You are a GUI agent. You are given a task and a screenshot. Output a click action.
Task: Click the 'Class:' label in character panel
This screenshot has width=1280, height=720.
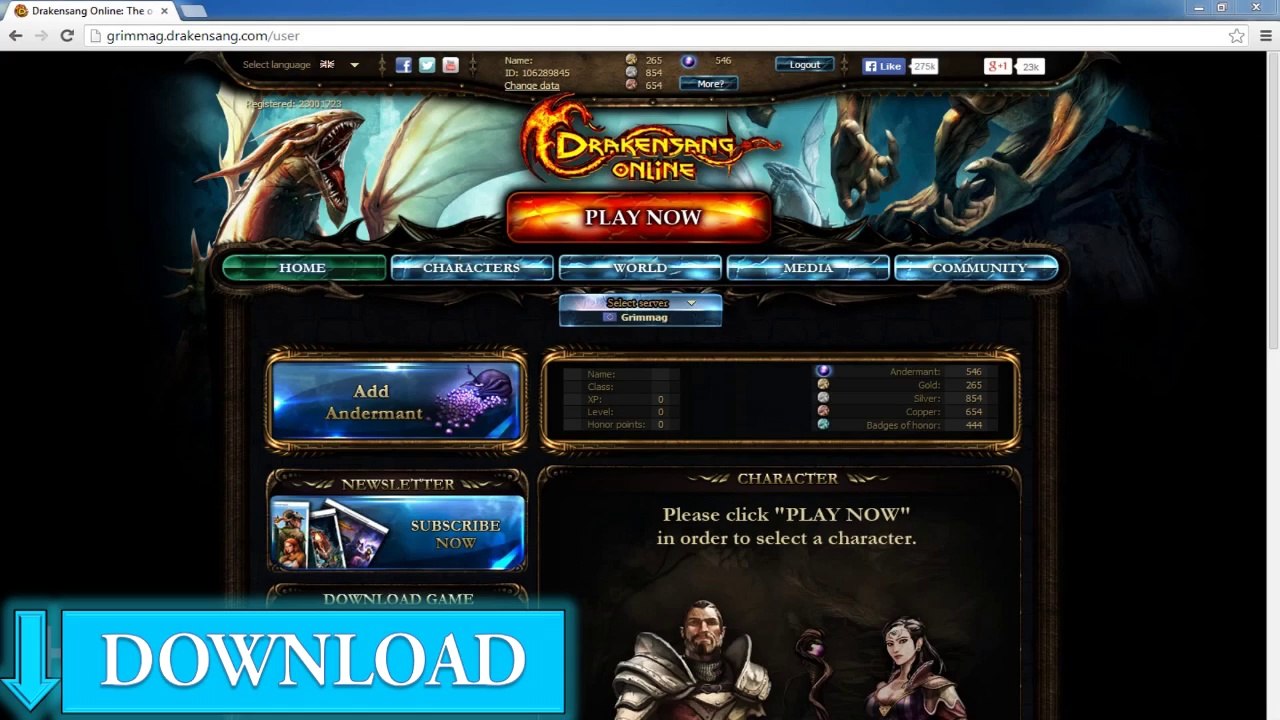click(600, 387)
